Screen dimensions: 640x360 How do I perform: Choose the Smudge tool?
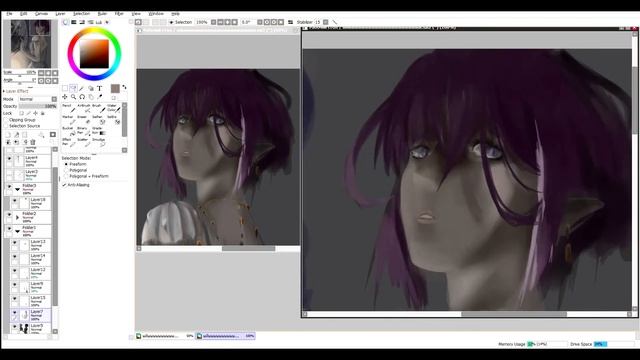pos(98,142)
